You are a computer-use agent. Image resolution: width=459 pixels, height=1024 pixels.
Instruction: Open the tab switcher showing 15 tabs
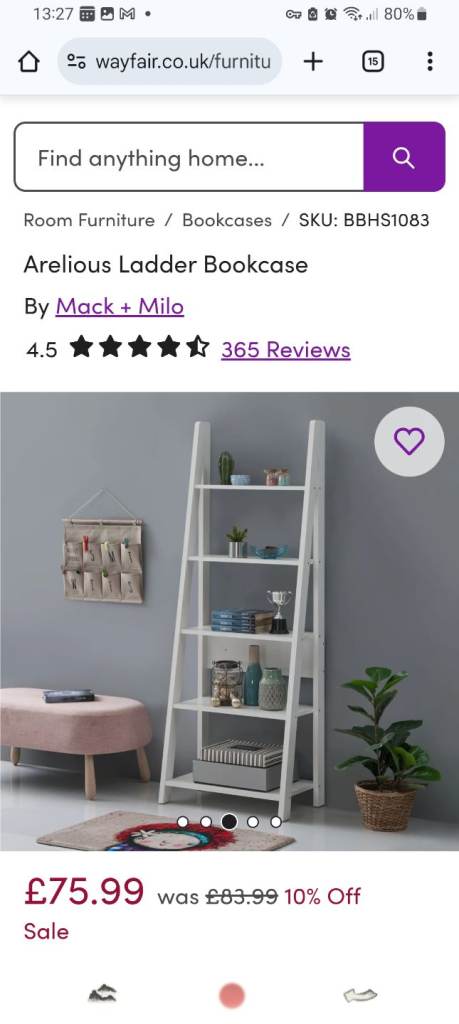(x=372, y=62)
